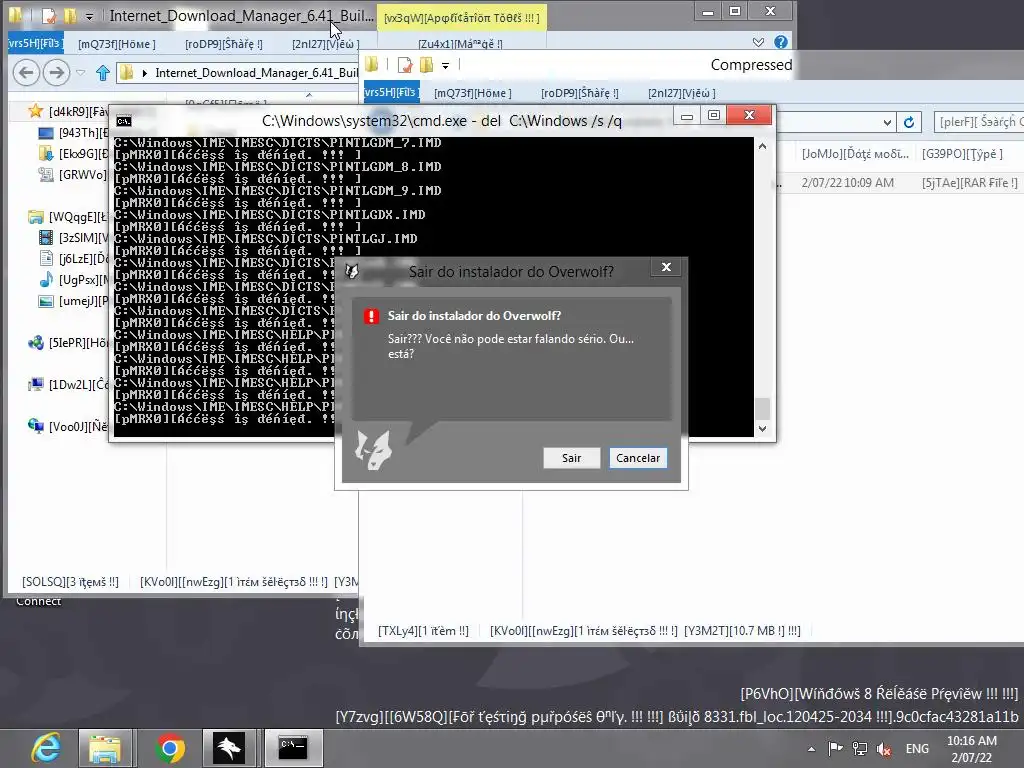Select [UgPsx] Music library item
The width and height of the screenshot is (1024, 768).
(73, 280)
